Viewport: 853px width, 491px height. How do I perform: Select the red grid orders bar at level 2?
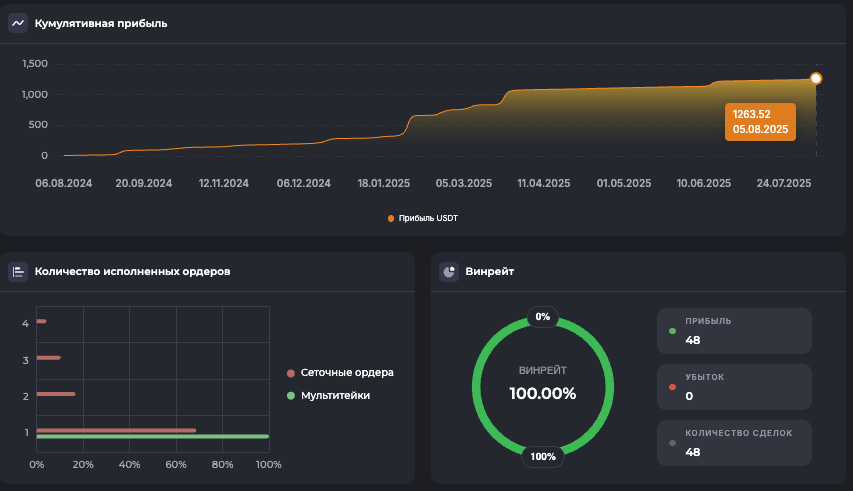click(x=56, y=394)
